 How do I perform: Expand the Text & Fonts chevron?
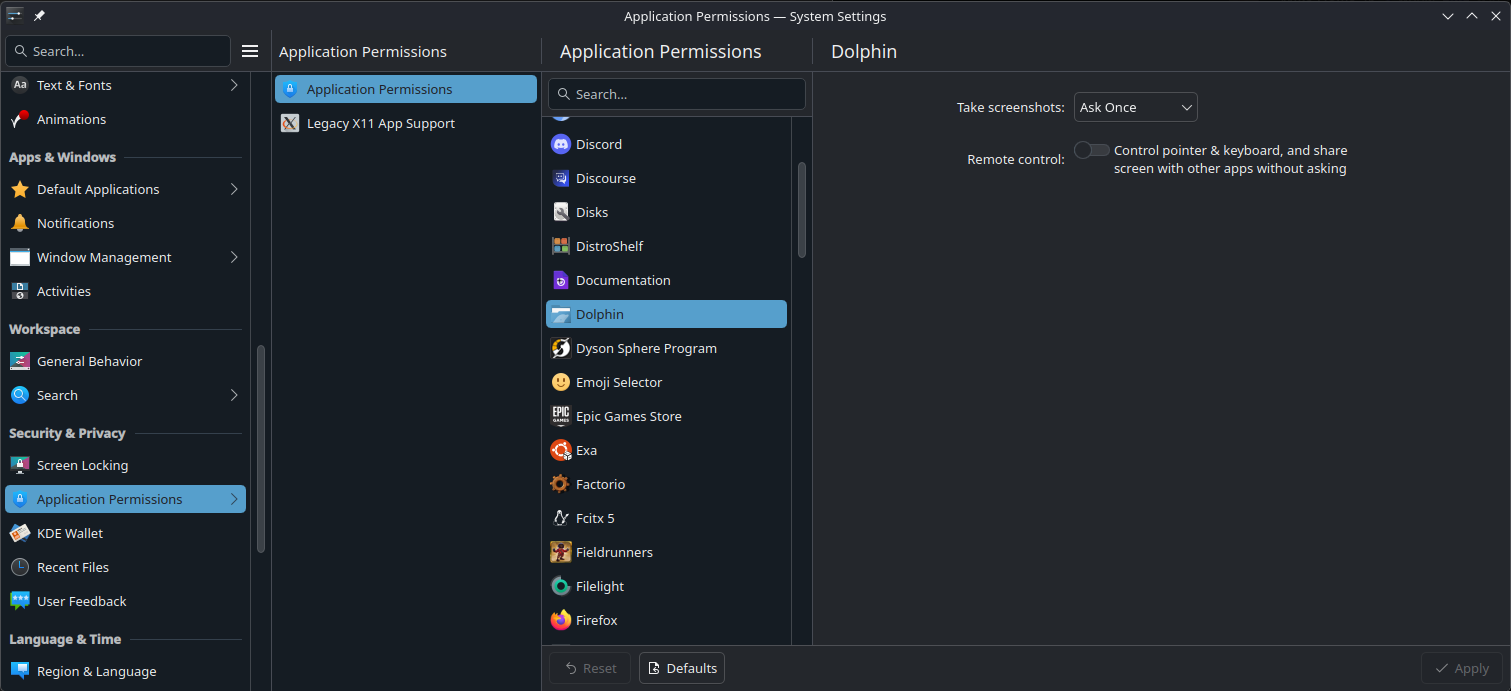(234, 85)
